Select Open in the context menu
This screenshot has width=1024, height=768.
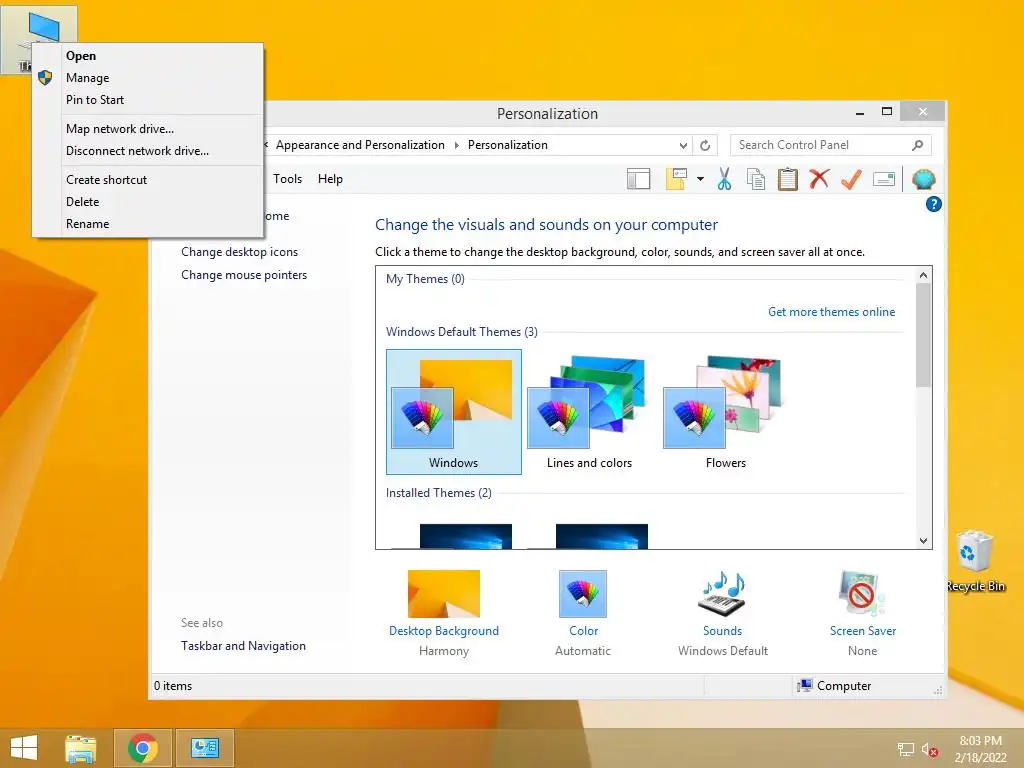coord(148,56)
